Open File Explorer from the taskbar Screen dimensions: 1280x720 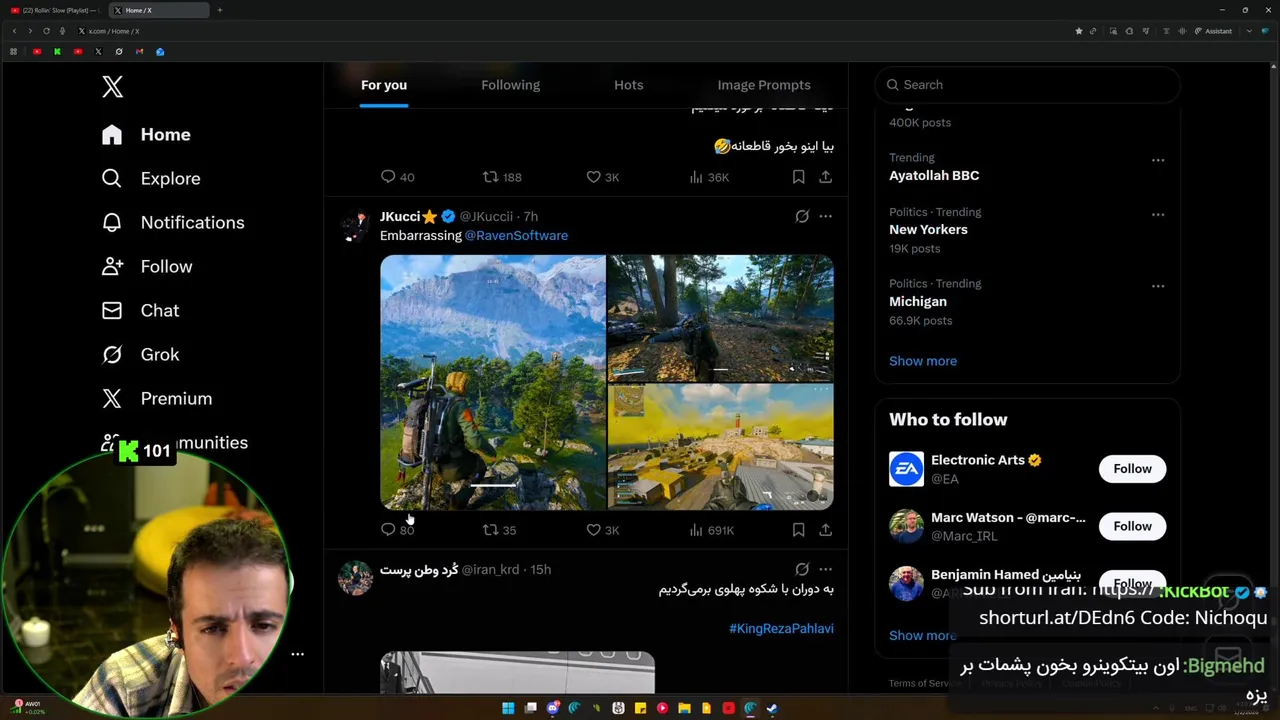point(684,708)
